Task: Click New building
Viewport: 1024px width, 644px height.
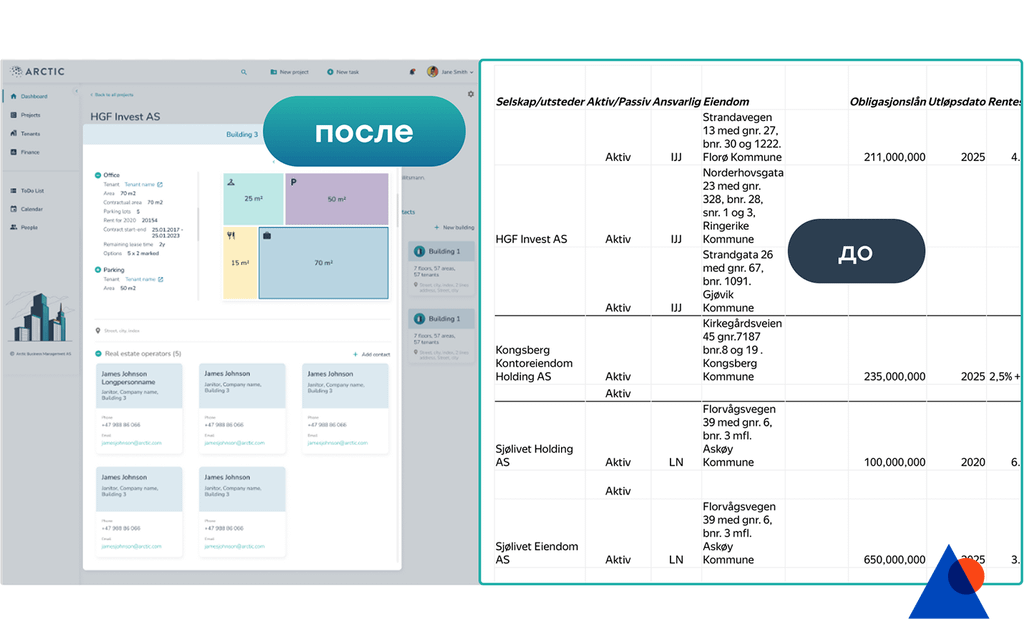Action: [455, 227]
